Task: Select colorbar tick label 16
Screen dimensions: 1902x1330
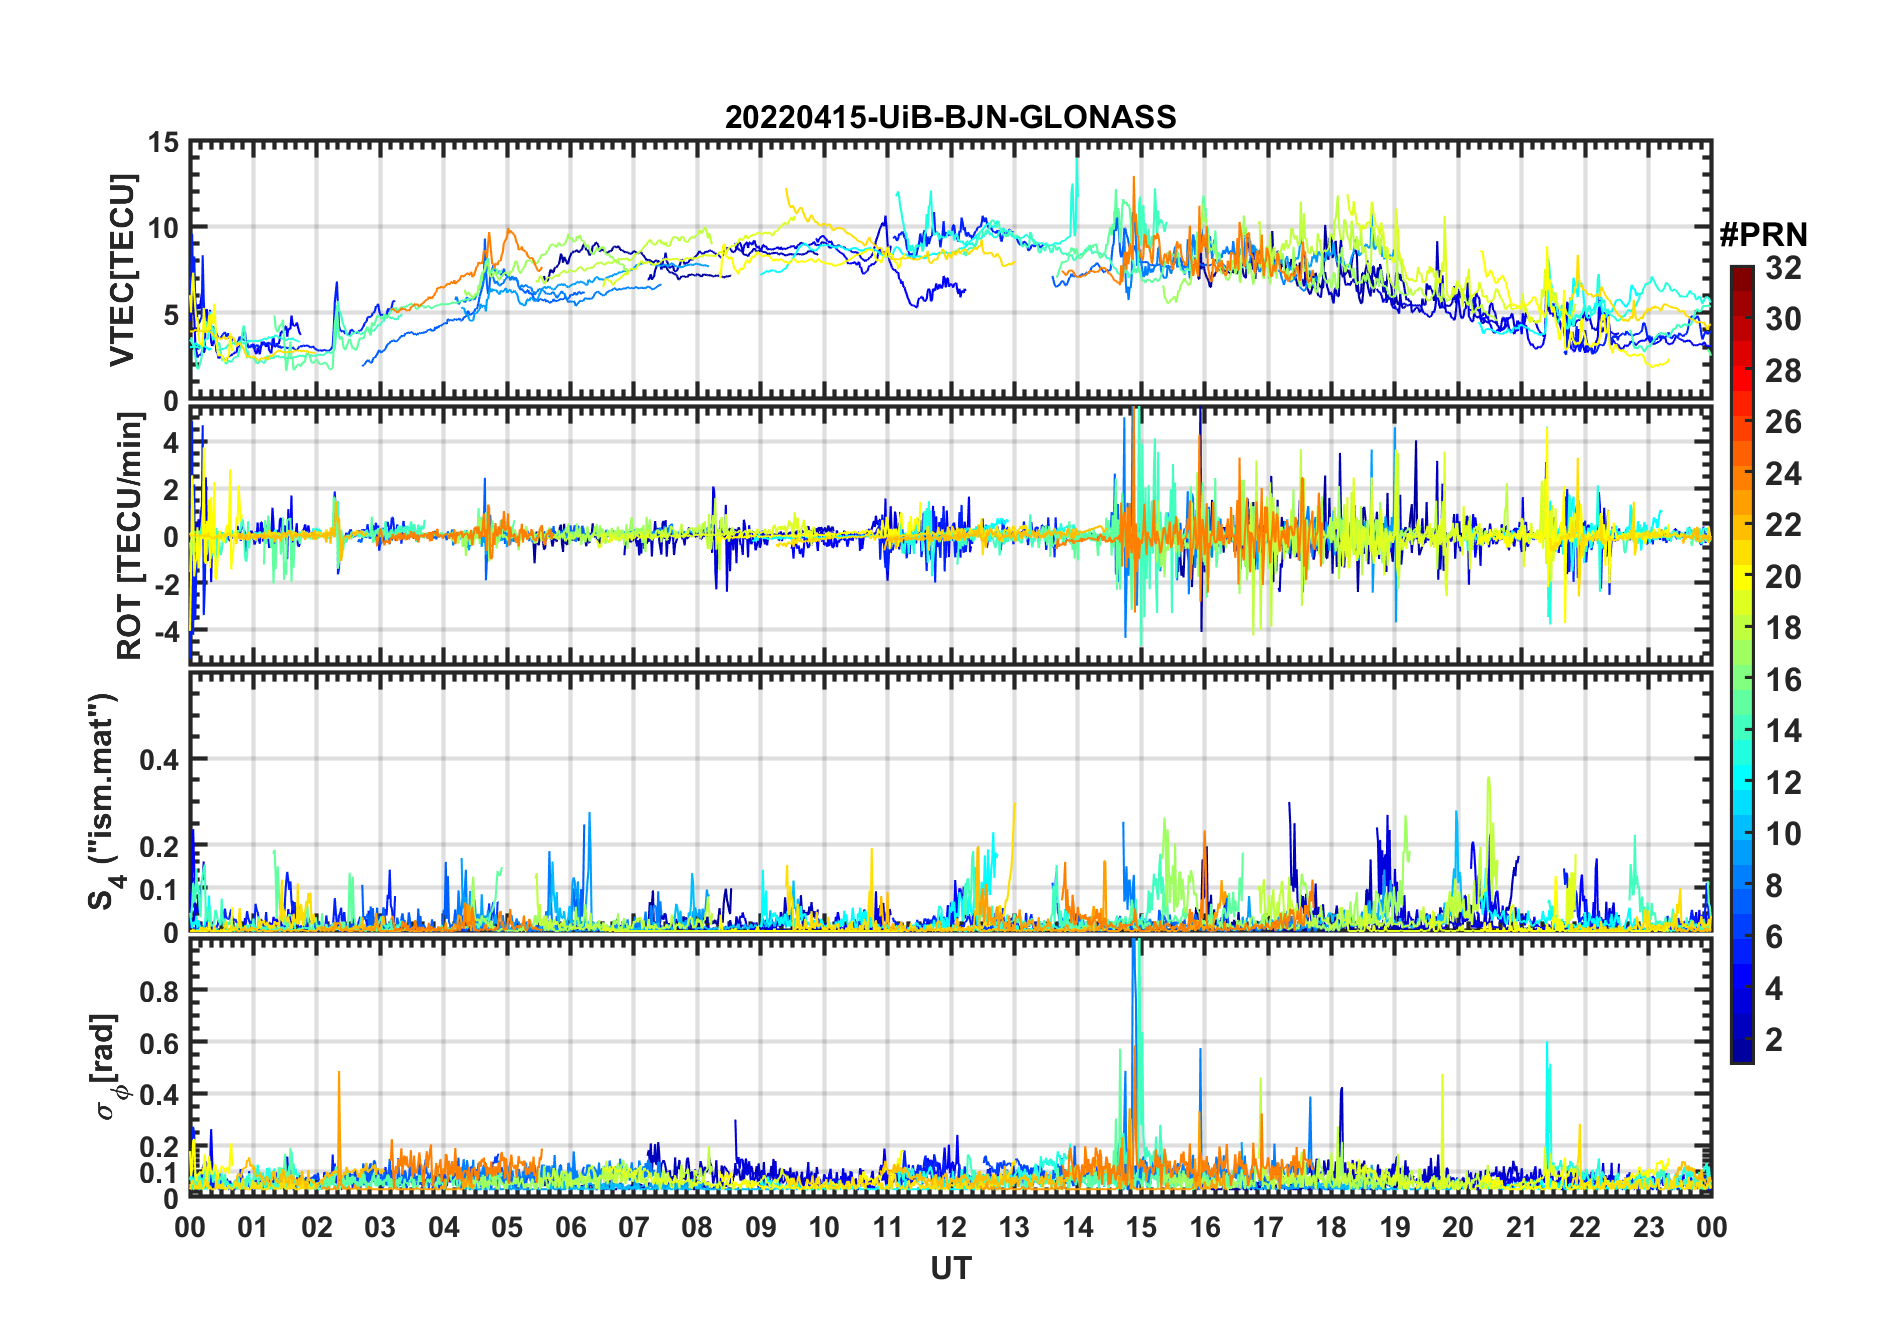Action: (x=1783, y=680)
